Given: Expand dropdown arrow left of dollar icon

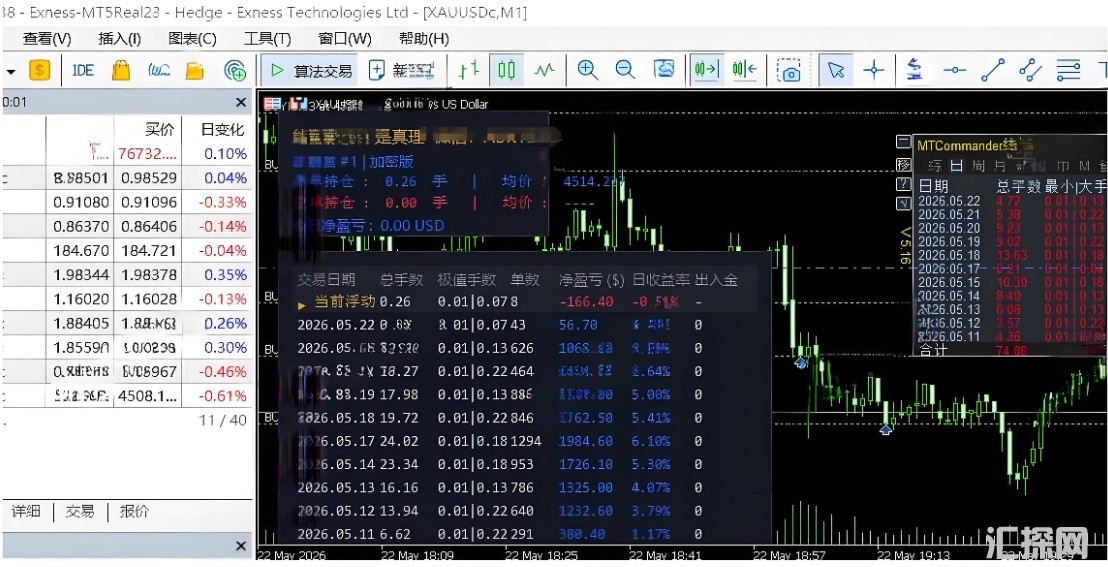Looking at the screenshot, I should tap(11, 71).
